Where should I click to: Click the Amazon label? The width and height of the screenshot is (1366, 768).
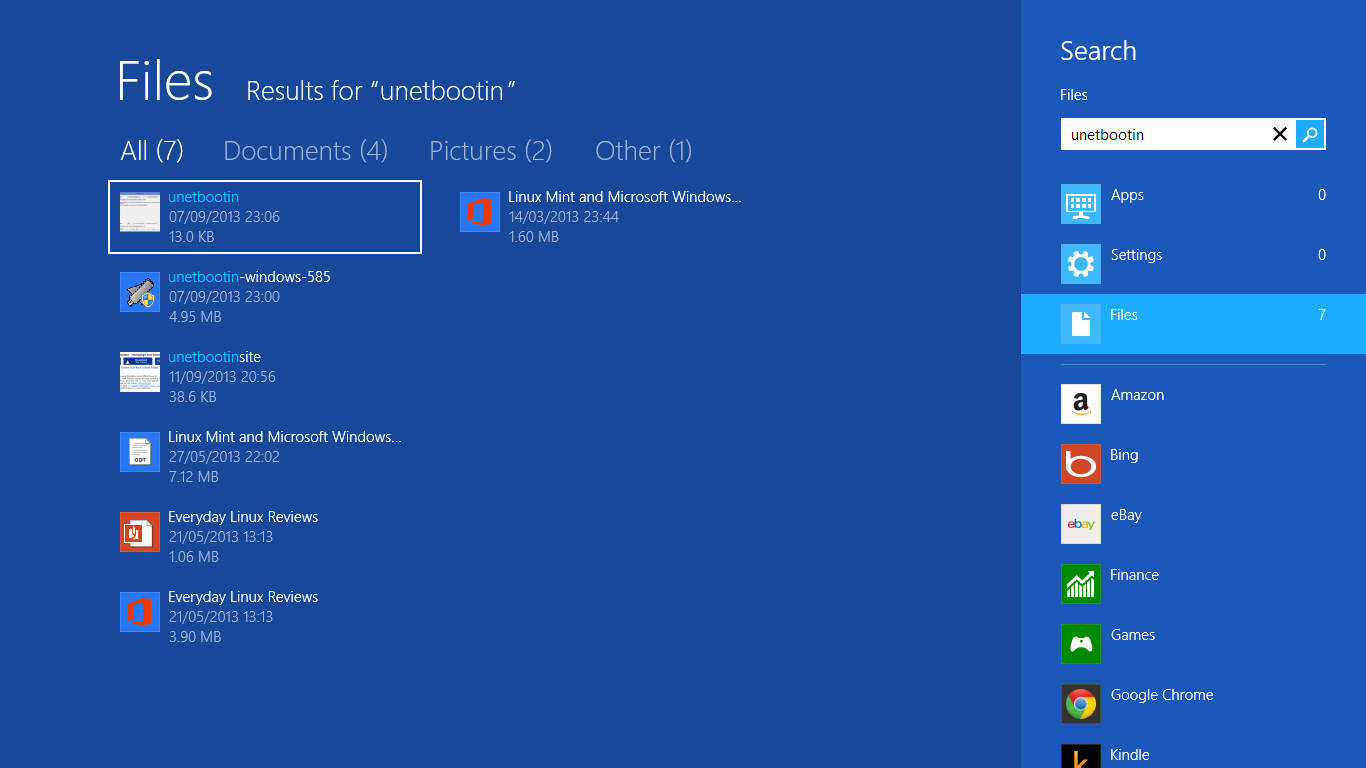pyautogui.click(x=1137, y=395)
